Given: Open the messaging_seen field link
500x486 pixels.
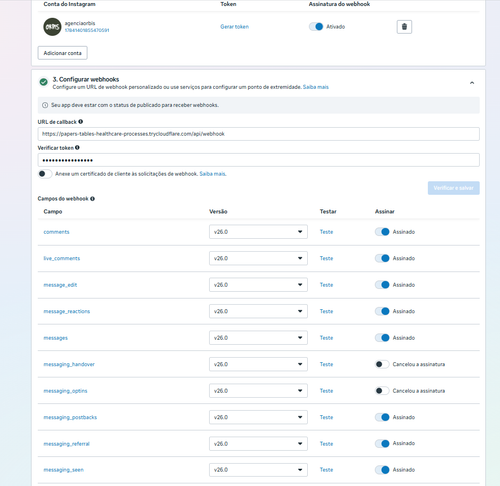Looking at the screenshot, I should pyautogui.click(x=64, y=470).
